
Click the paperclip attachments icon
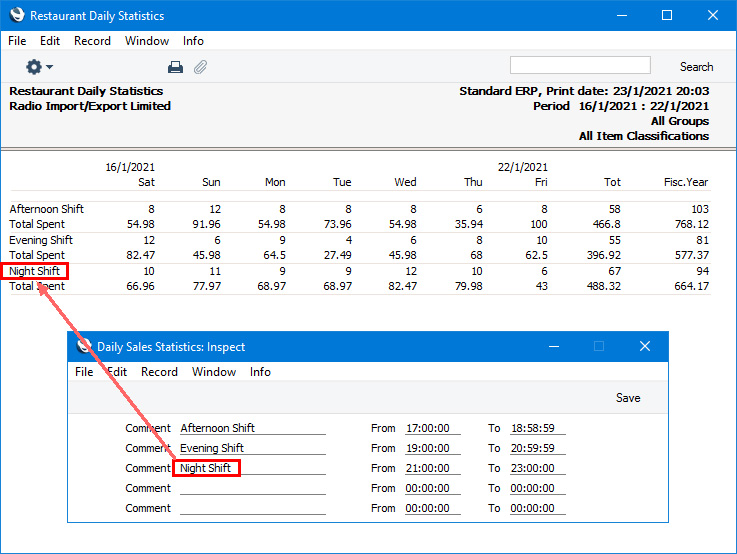pyautogui.click(x=199, y=67)
